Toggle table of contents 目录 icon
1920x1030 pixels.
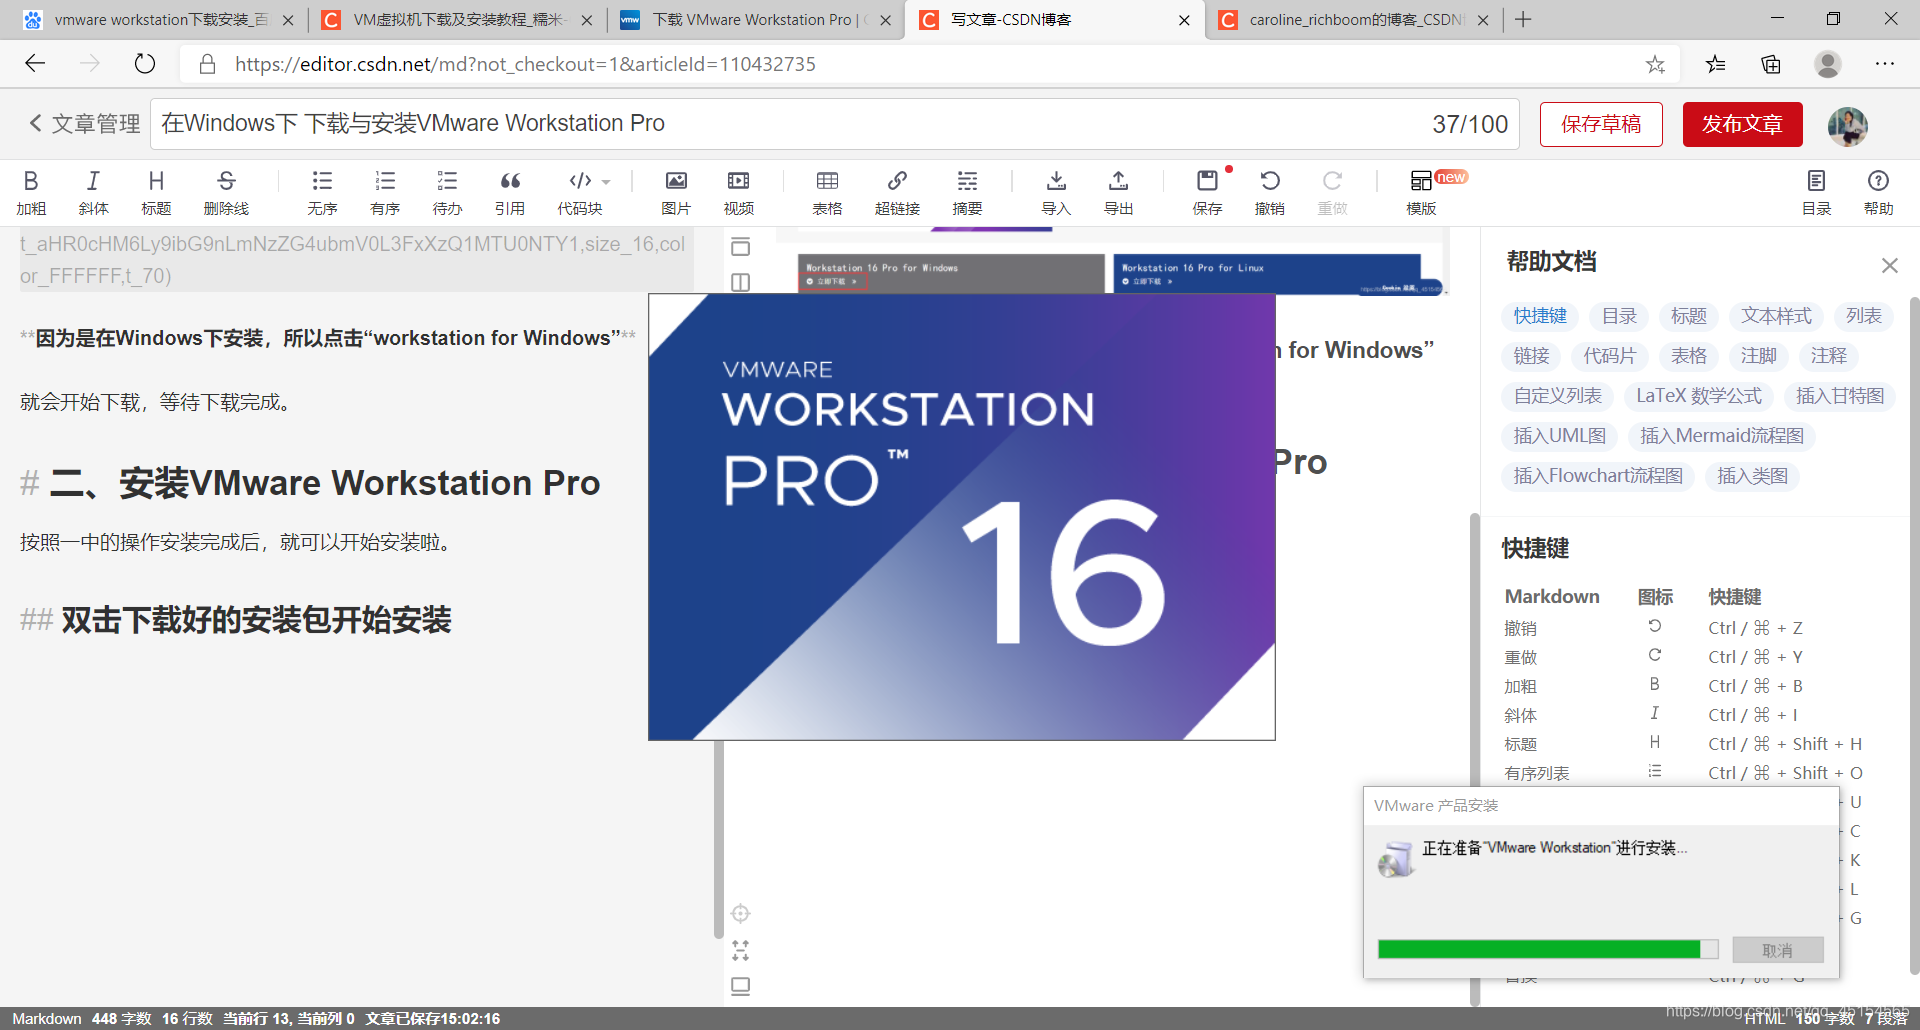[1816, 192]
